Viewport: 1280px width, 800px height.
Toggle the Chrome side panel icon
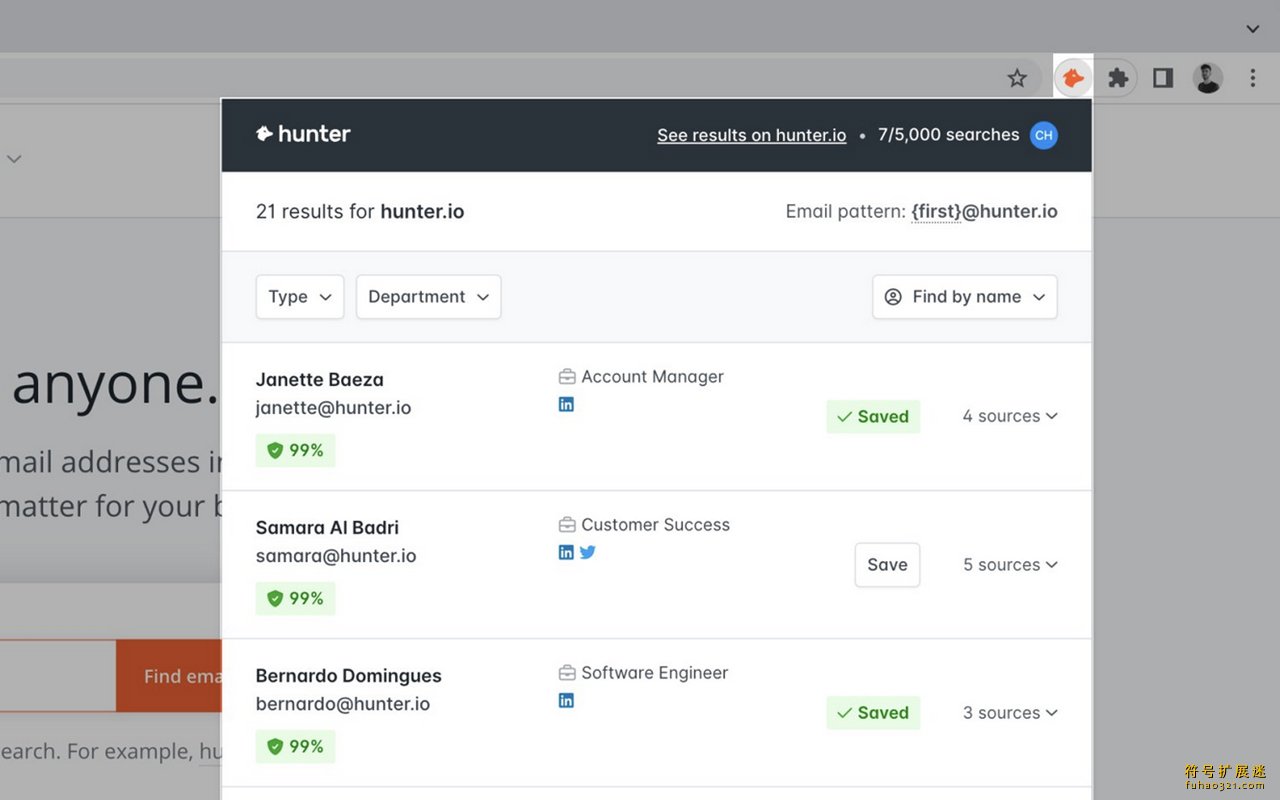[1163, 78]
